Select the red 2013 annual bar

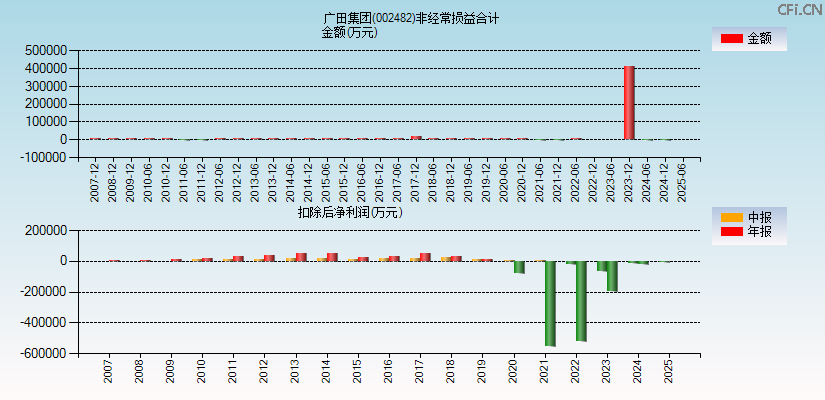tap(301, 257)
